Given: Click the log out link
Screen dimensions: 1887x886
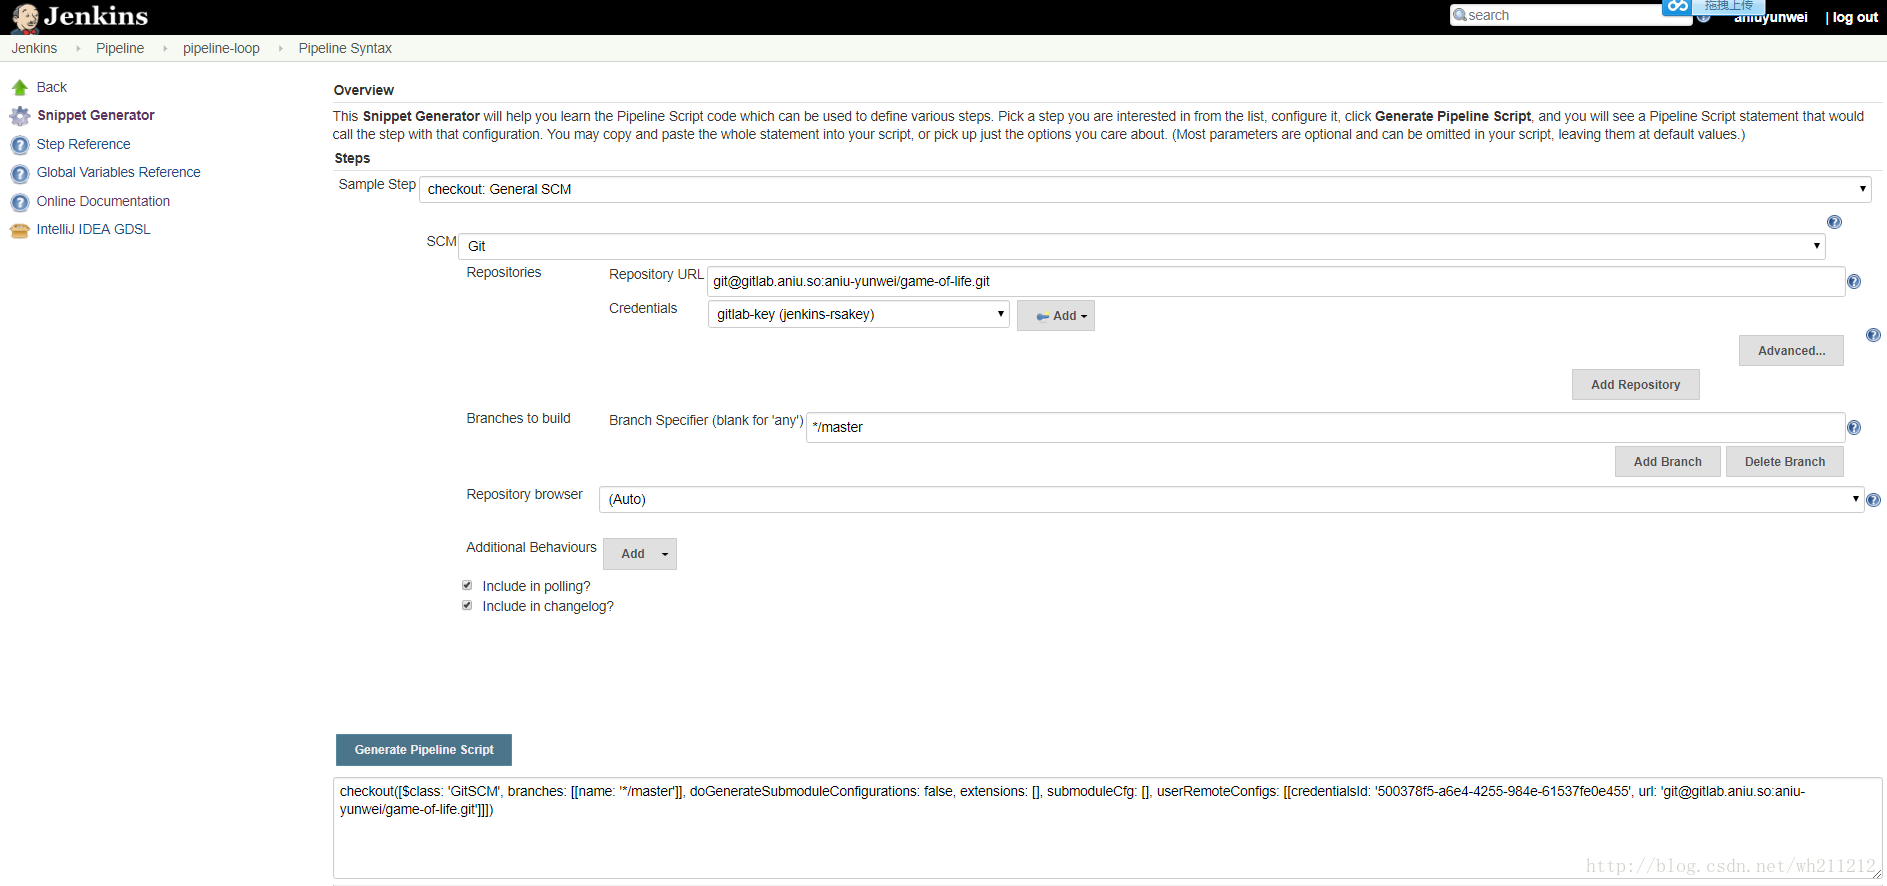Looking at the screenshot, I should click(1855, 17).
